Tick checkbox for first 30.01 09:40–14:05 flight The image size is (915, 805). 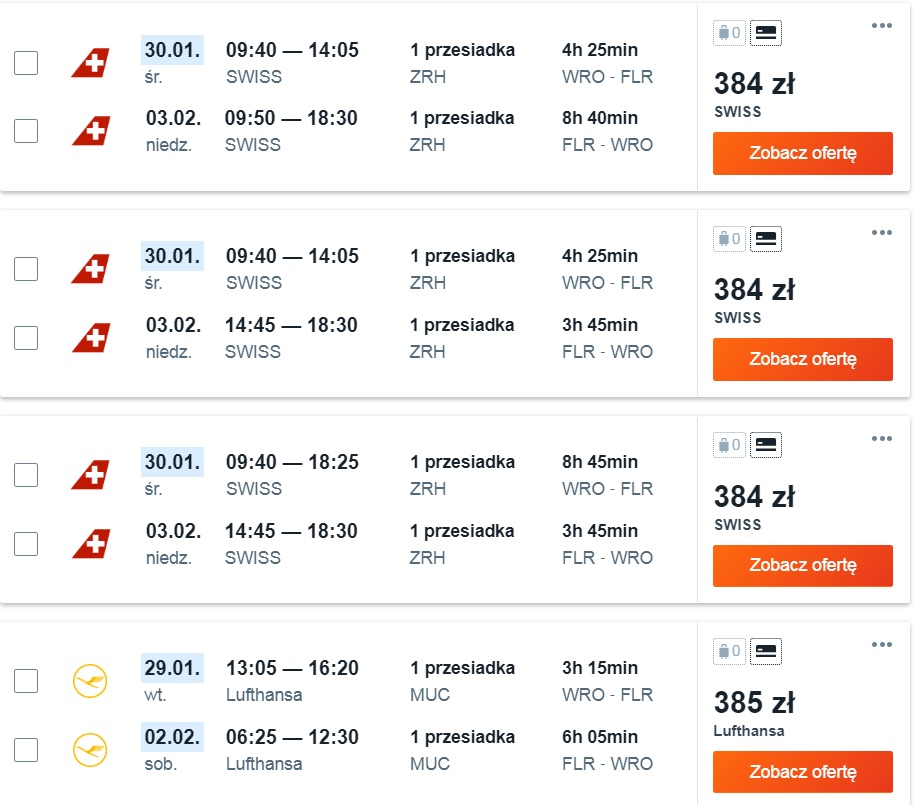[26, 62]
